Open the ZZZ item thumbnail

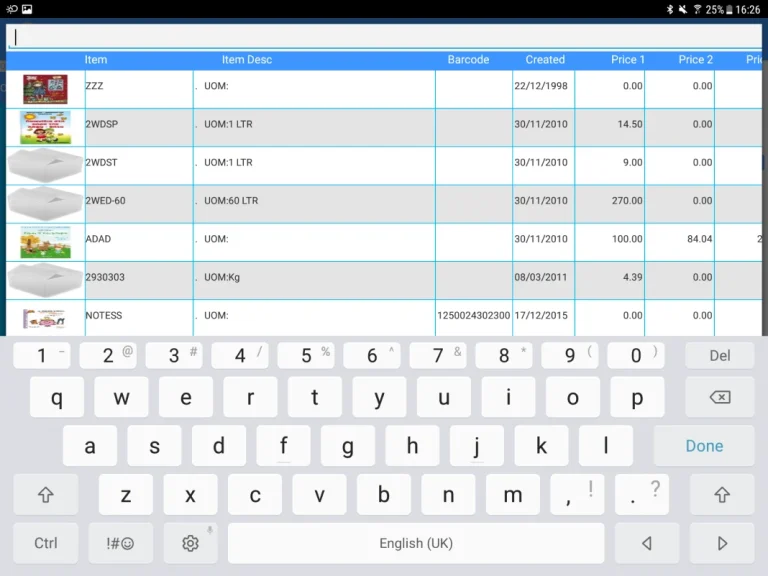[45, 89]
